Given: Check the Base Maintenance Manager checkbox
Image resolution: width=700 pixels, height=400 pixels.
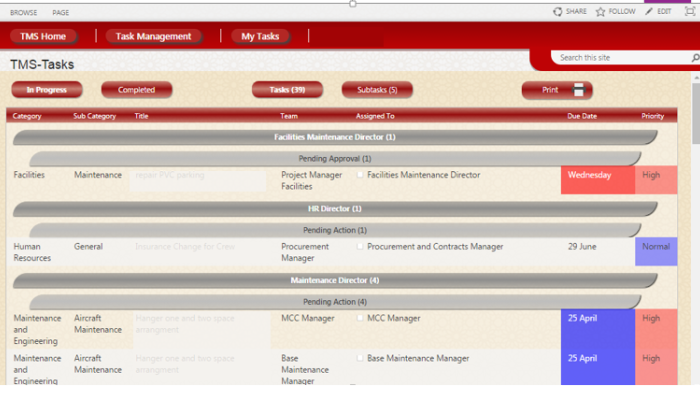Looking at the screenshot, I should 360,358.
